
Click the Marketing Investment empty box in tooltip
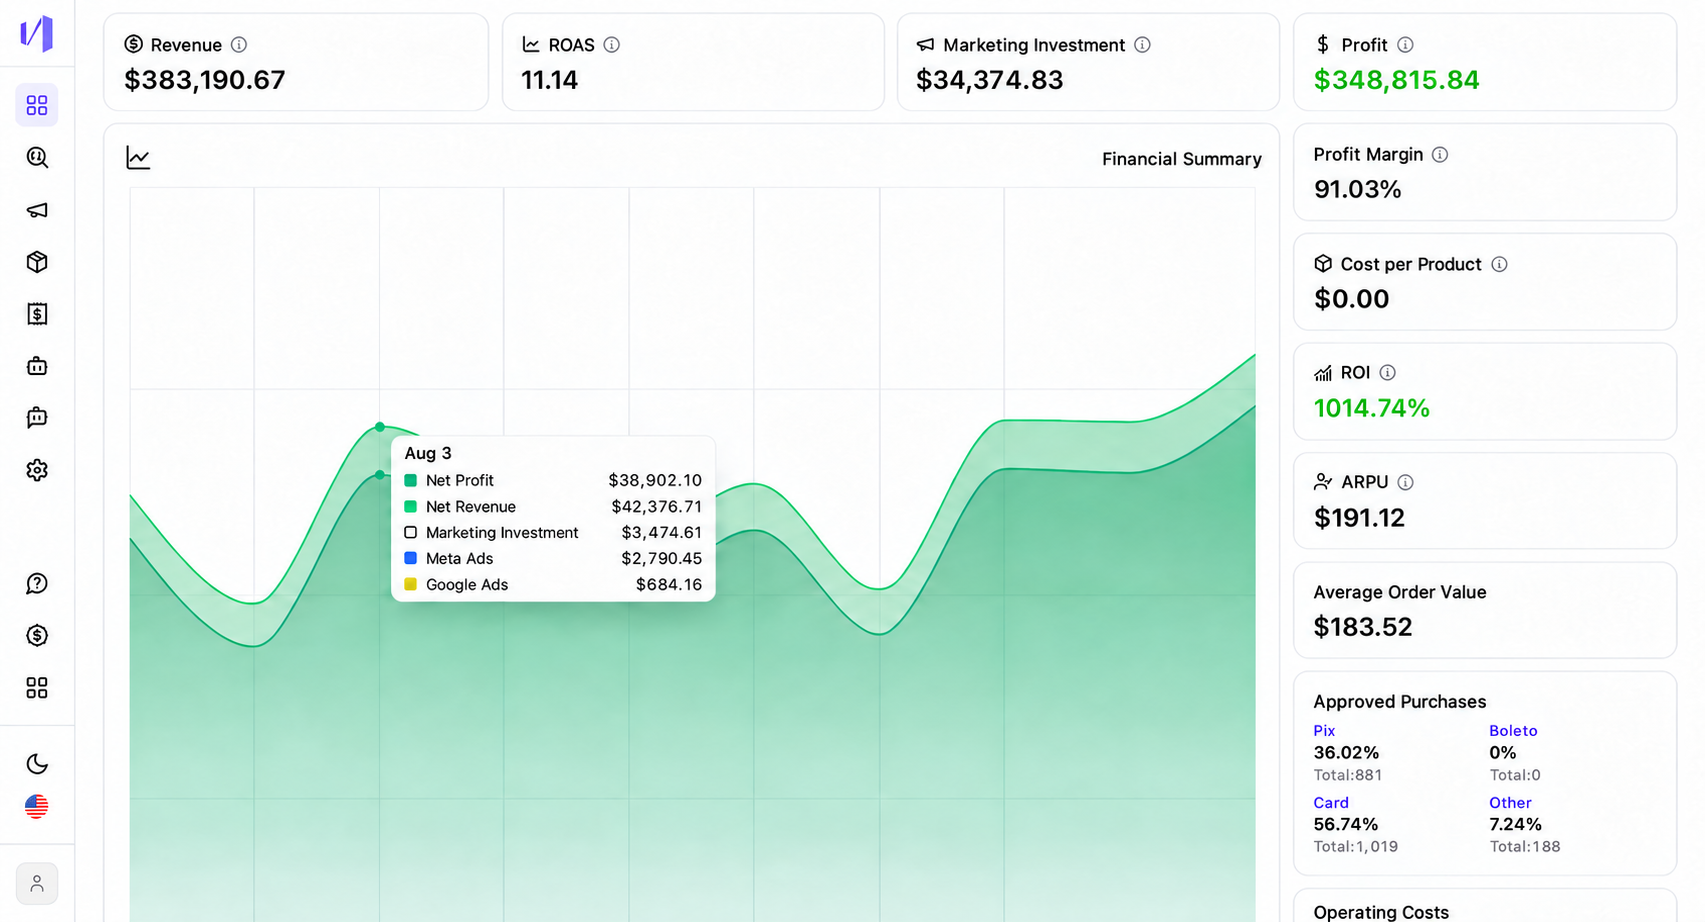click(x=410, y=533)
